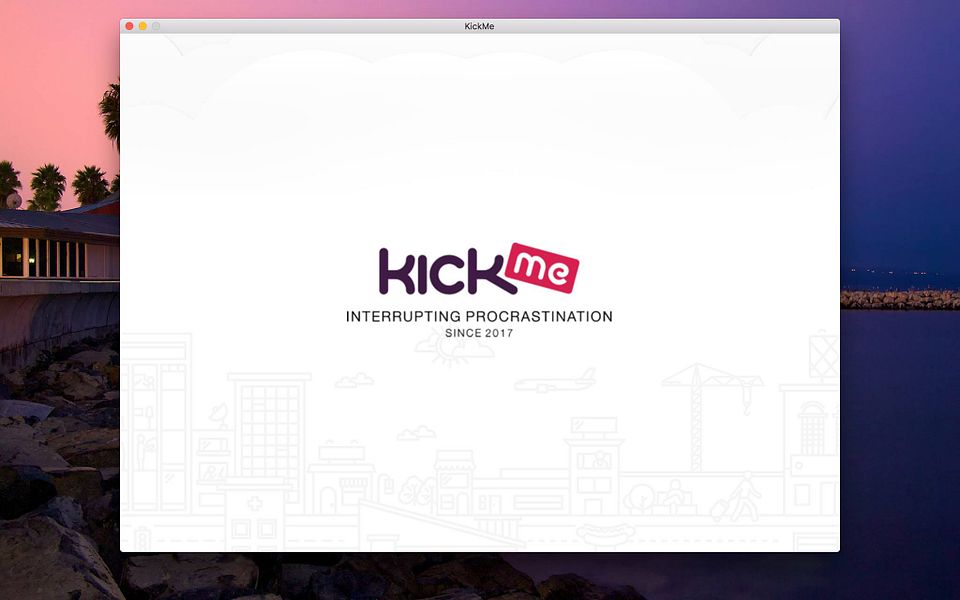Screen dimensions: 960x600
Task: Click the KickMe title in the title bar
Action: click(479, 26)
